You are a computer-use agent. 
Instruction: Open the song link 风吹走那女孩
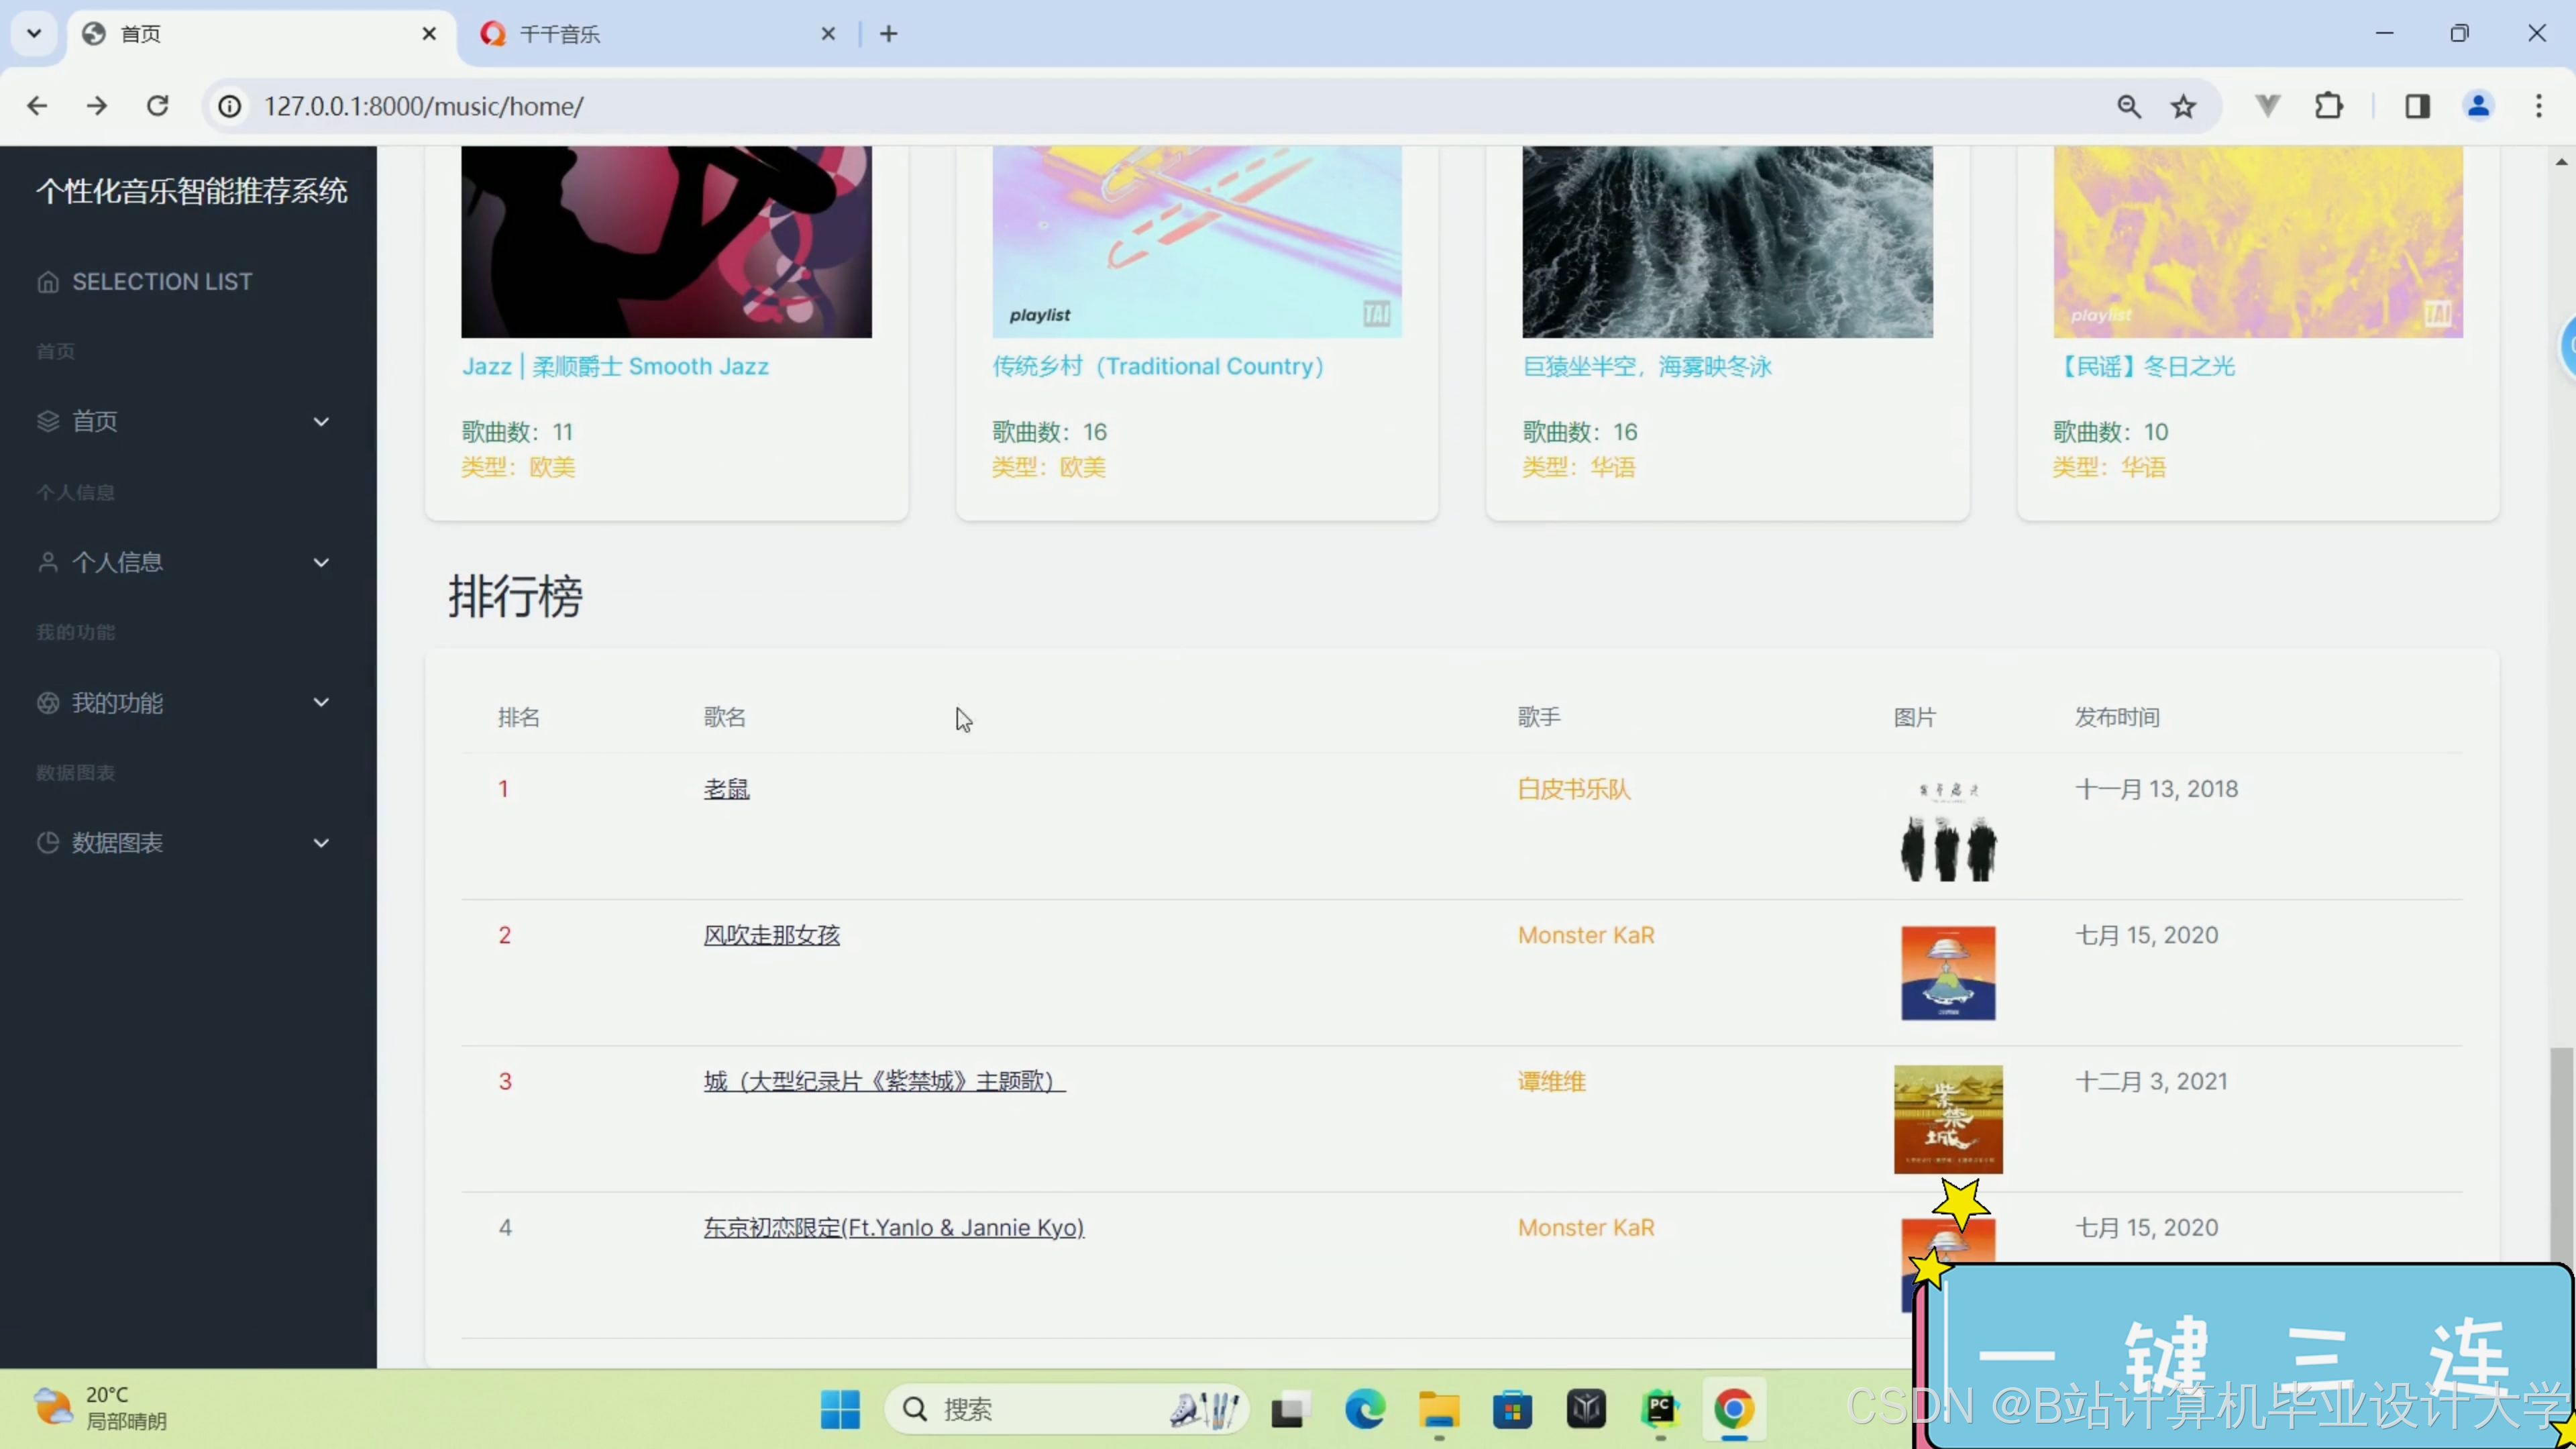point(771,935)
